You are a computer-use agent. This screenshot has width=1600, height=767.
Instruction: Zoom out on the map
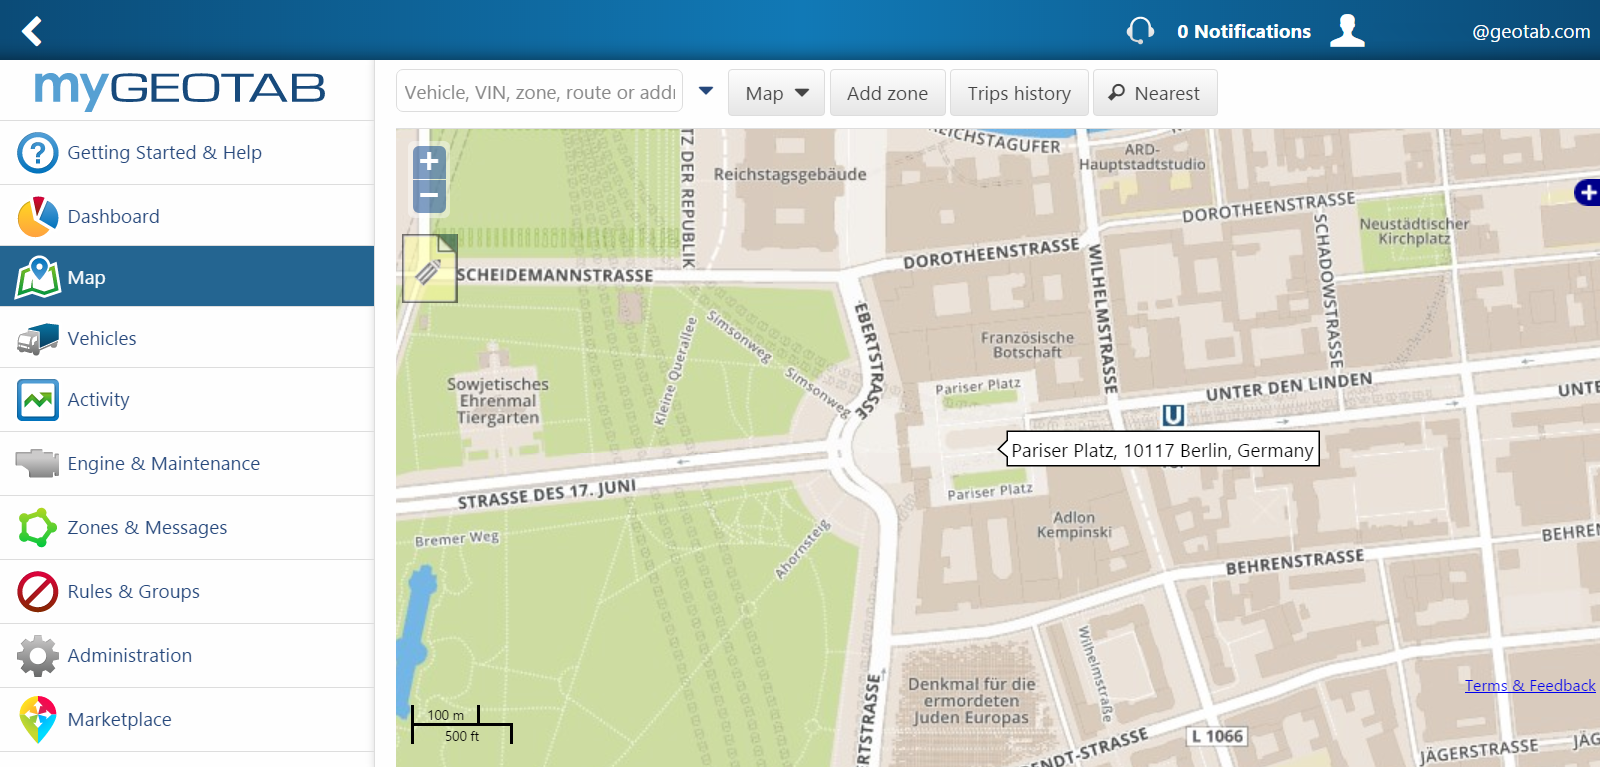[x=429, y=196]
